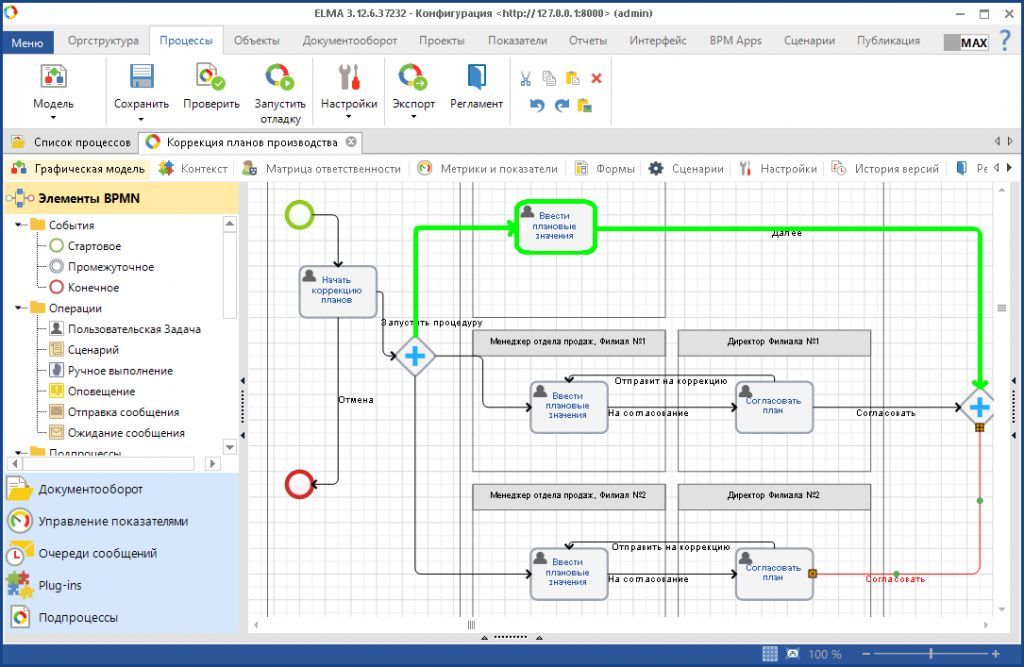1024x667 pixels.
Task: Click the Save (Сохранить) floppy disk icon
Action: (x=141, y=76)
